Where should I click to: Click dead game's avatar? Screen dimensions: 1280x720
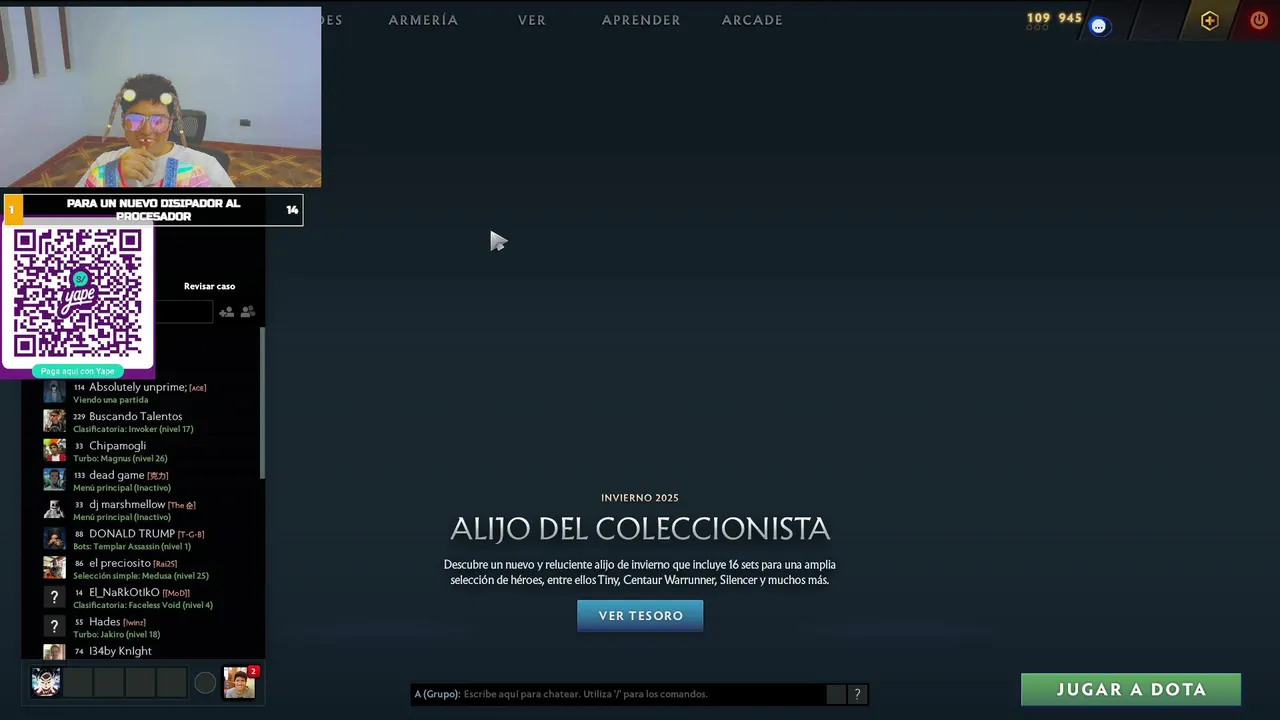[54, 480]
